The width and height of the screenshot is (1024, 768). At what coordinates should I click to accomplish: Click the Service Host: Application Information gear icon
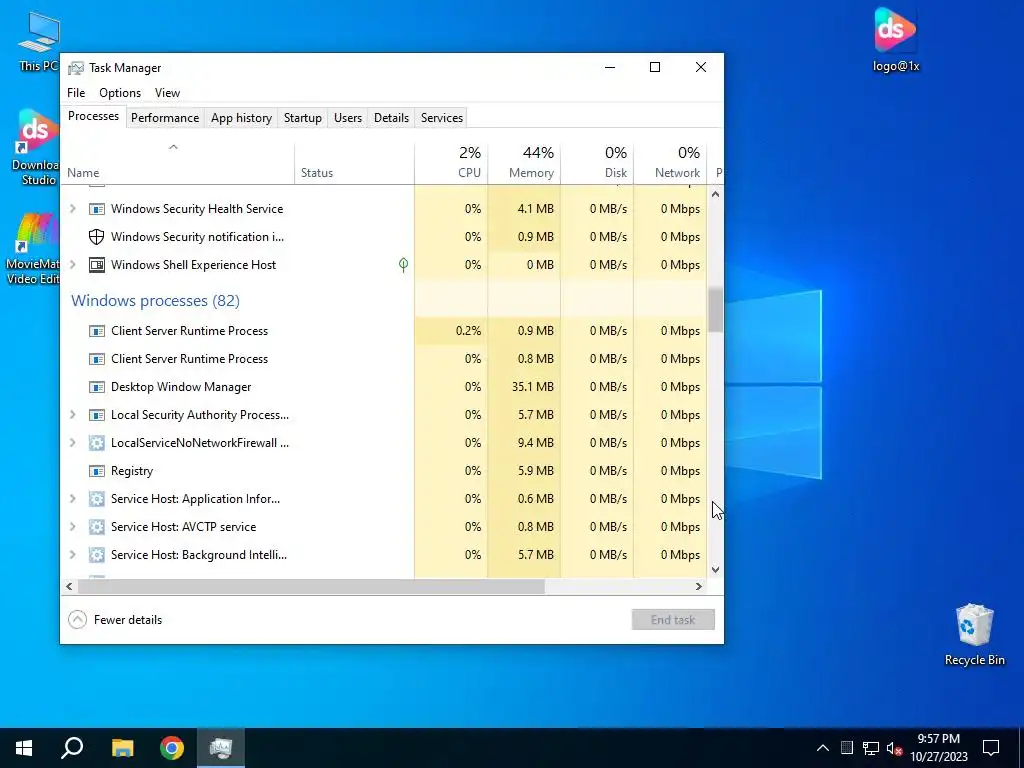97,500
